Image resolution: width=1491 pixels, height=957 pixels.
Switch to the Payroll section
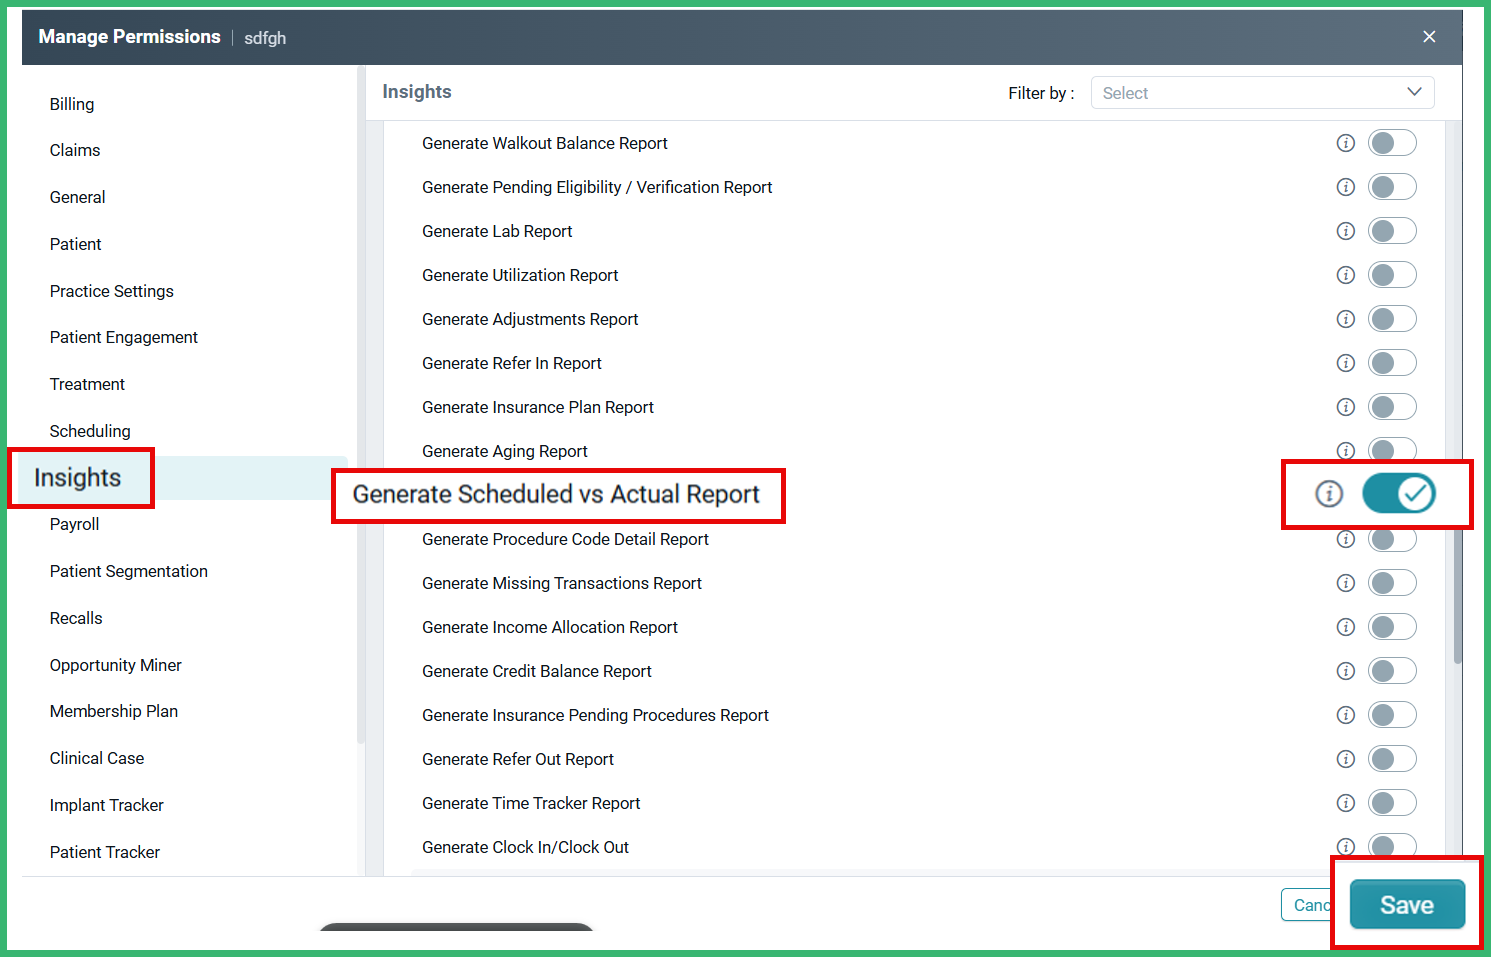tap(74, 524)
